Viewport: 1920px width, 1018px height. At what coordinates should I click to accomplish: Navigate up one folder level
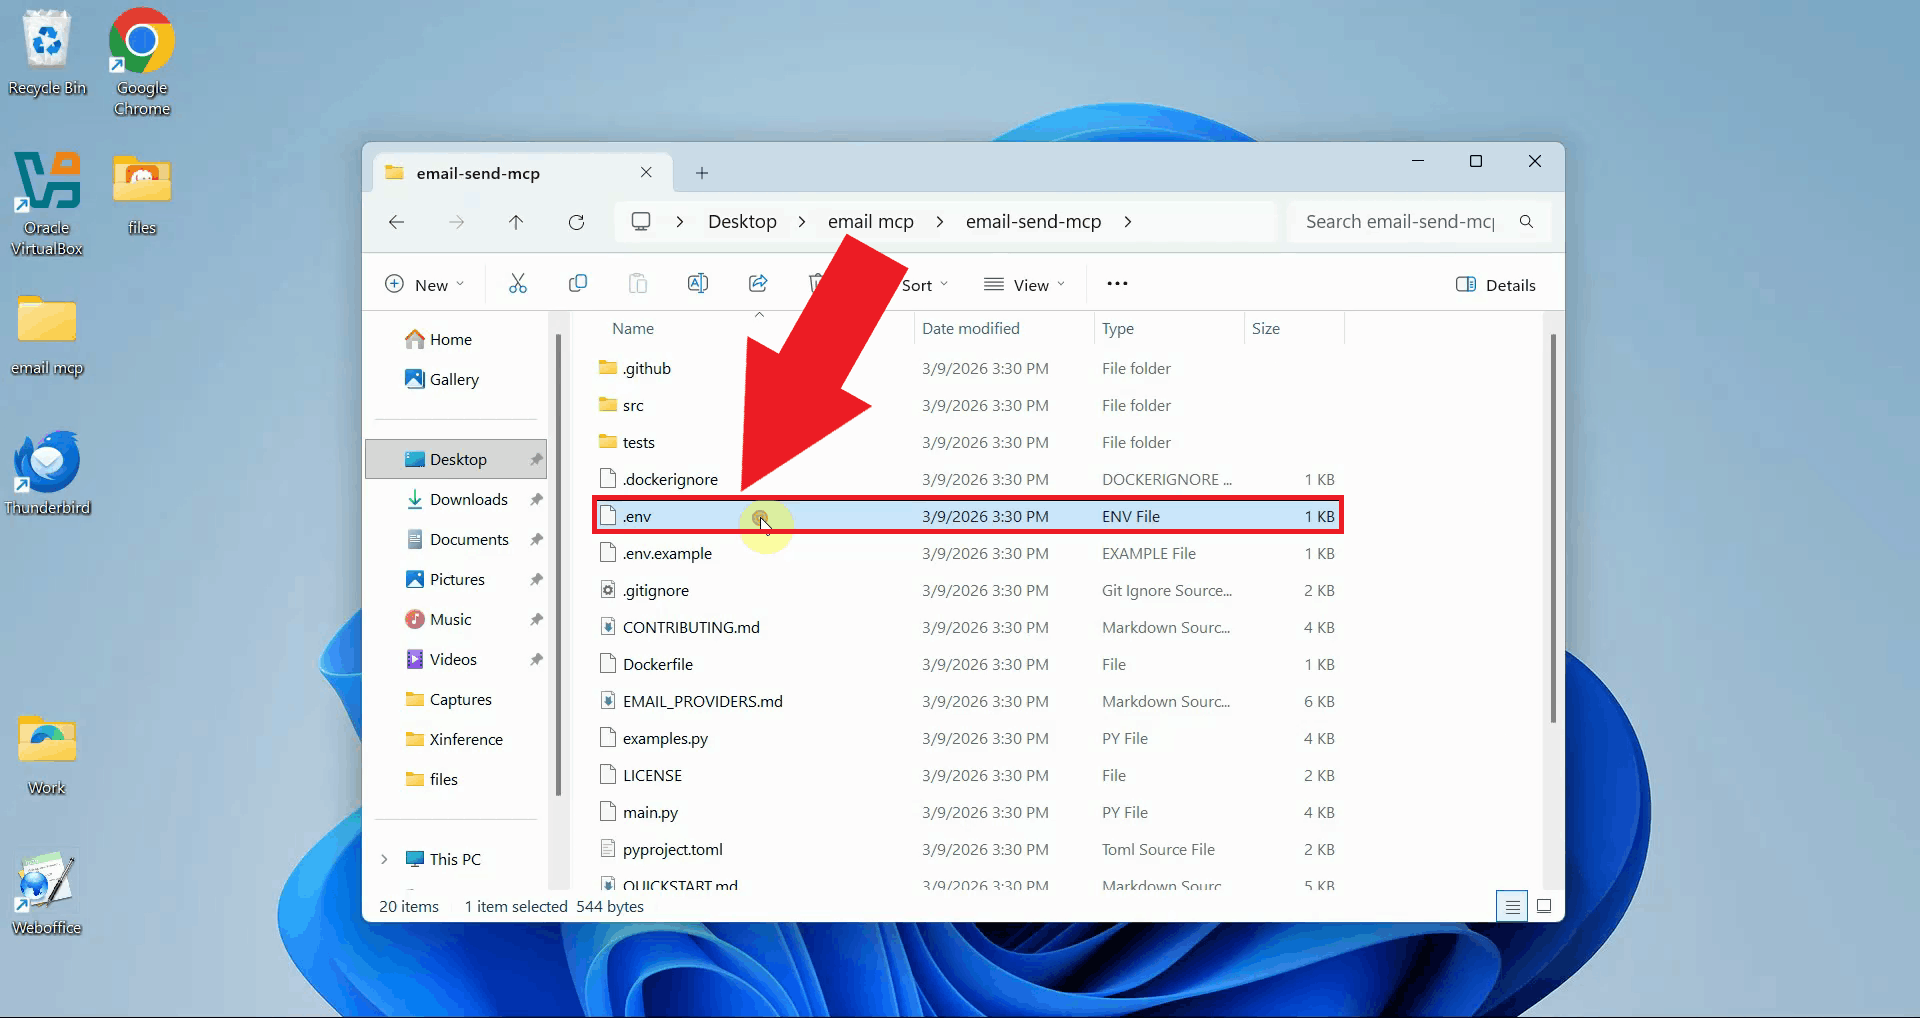point(516,222)
